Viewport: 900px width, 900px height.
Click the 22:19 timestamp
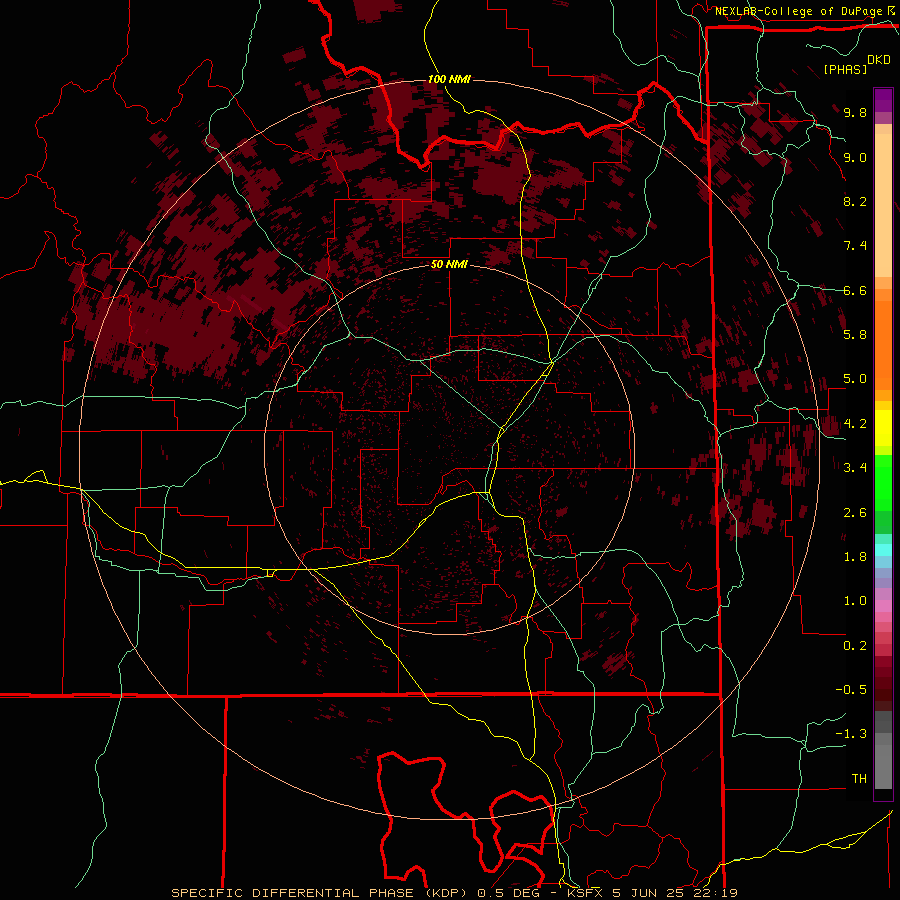[x=715, y=893]
